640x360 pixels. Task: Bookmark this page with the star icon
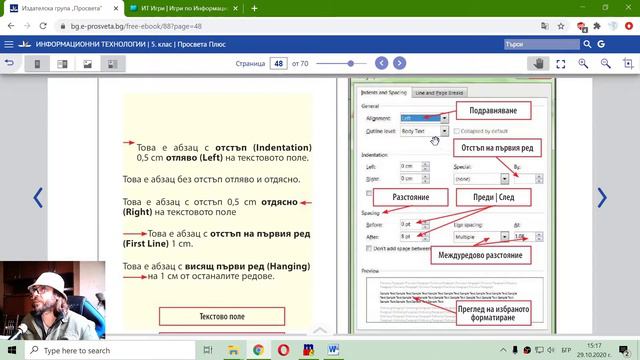(561, 26)
